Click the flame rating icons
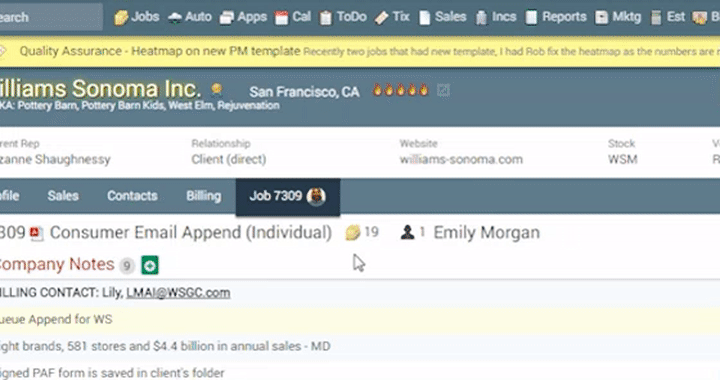The image size is (720, 380). [x=400, y=90]
